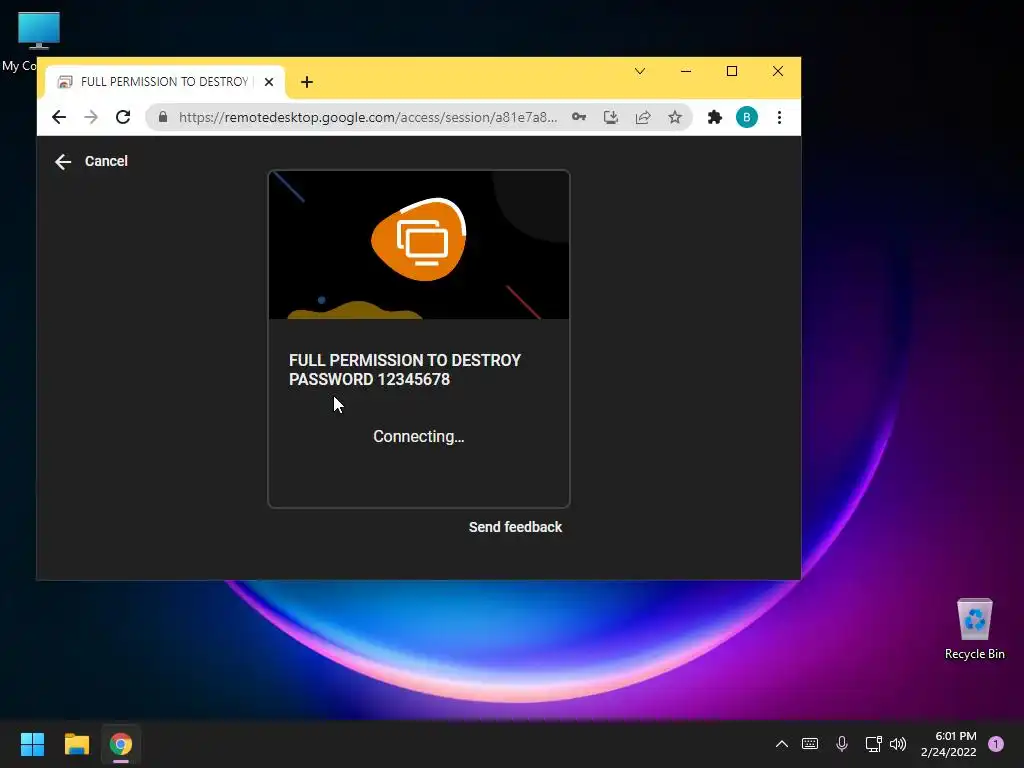Open the Extensions puzzle icon
Image resolution: width=1024 pixels, height=768 pixels.
(x=715, y=118)
